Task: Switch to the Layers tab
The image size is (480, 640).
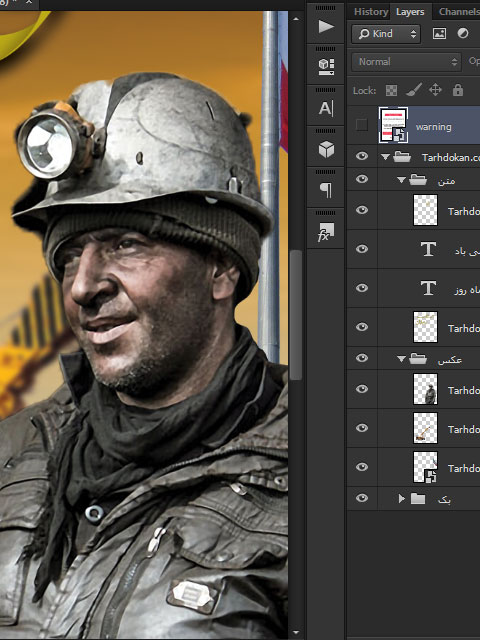Action: [x=410, y=12]
